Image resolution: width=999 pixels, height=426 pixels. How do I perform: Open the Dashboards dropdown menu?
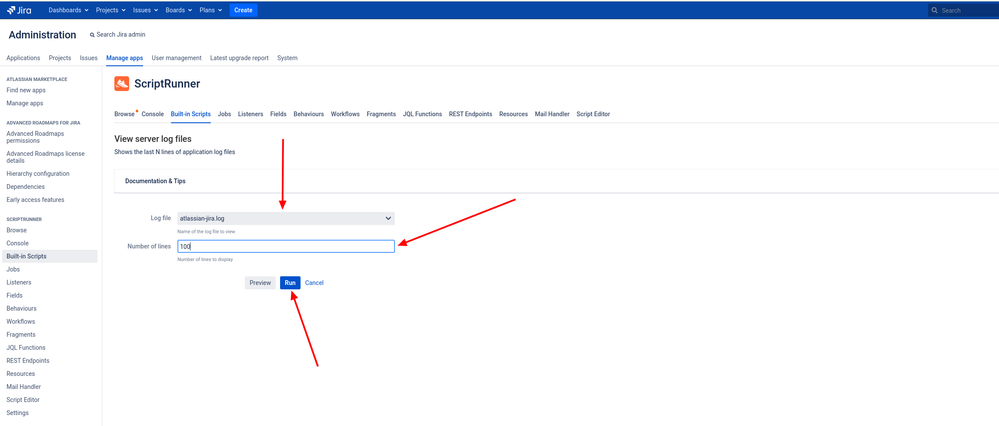(68, 10)
